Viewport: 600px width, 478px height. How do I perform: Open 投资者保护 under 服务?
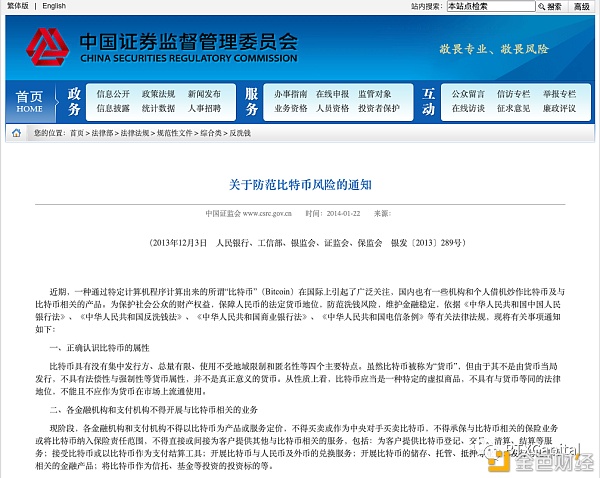click(379, 108)
